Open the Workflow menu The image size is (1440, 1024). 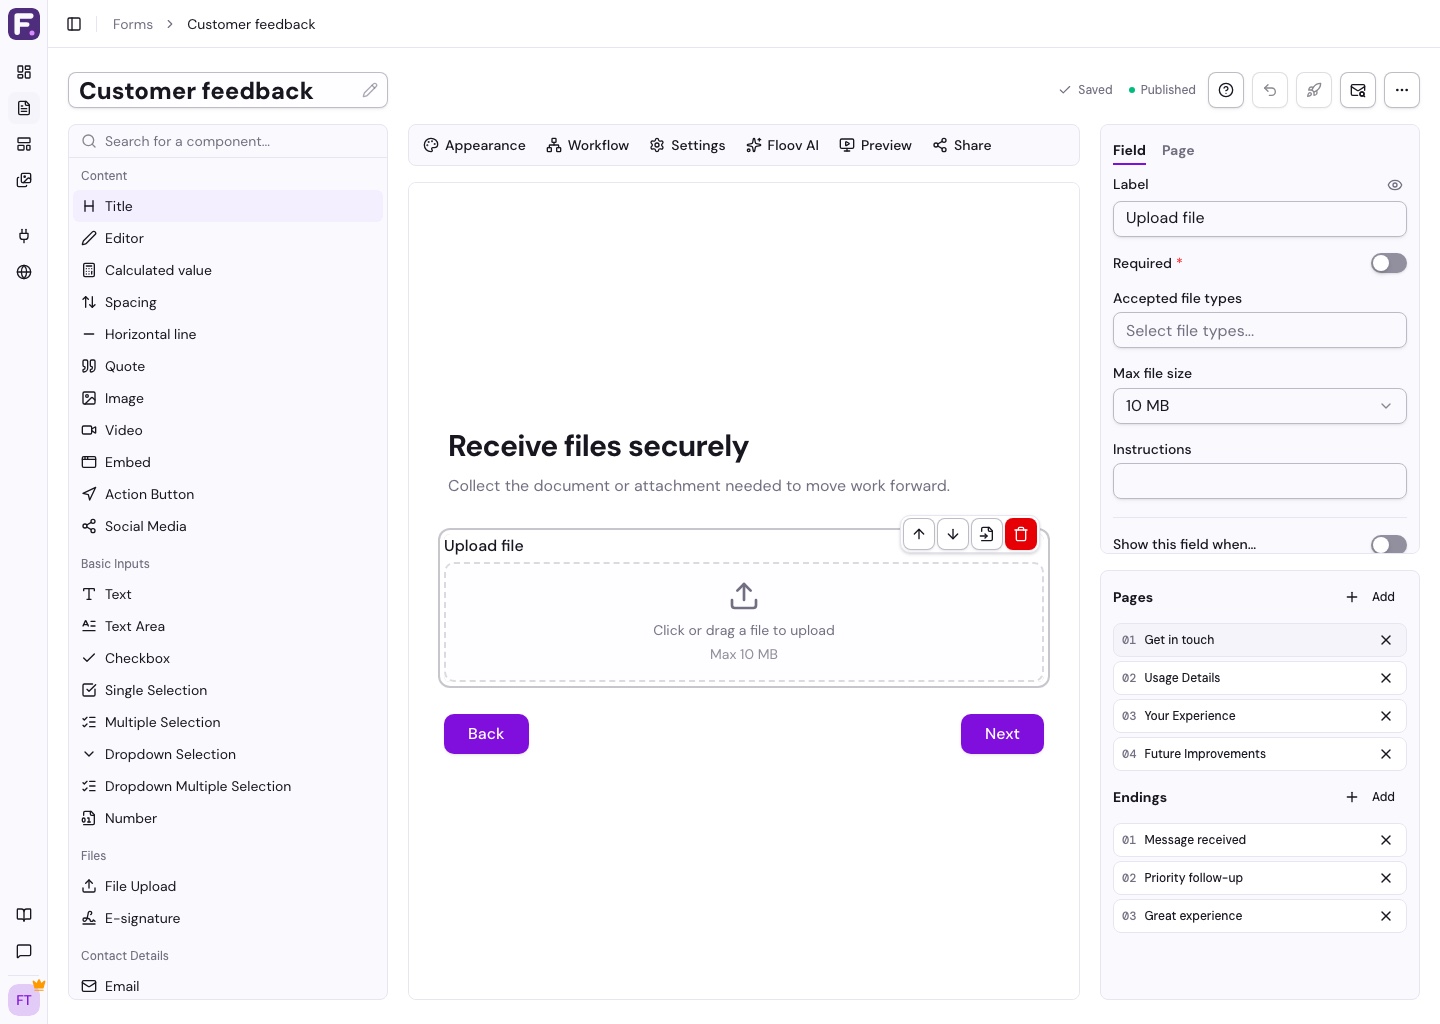tap(588, 145)
